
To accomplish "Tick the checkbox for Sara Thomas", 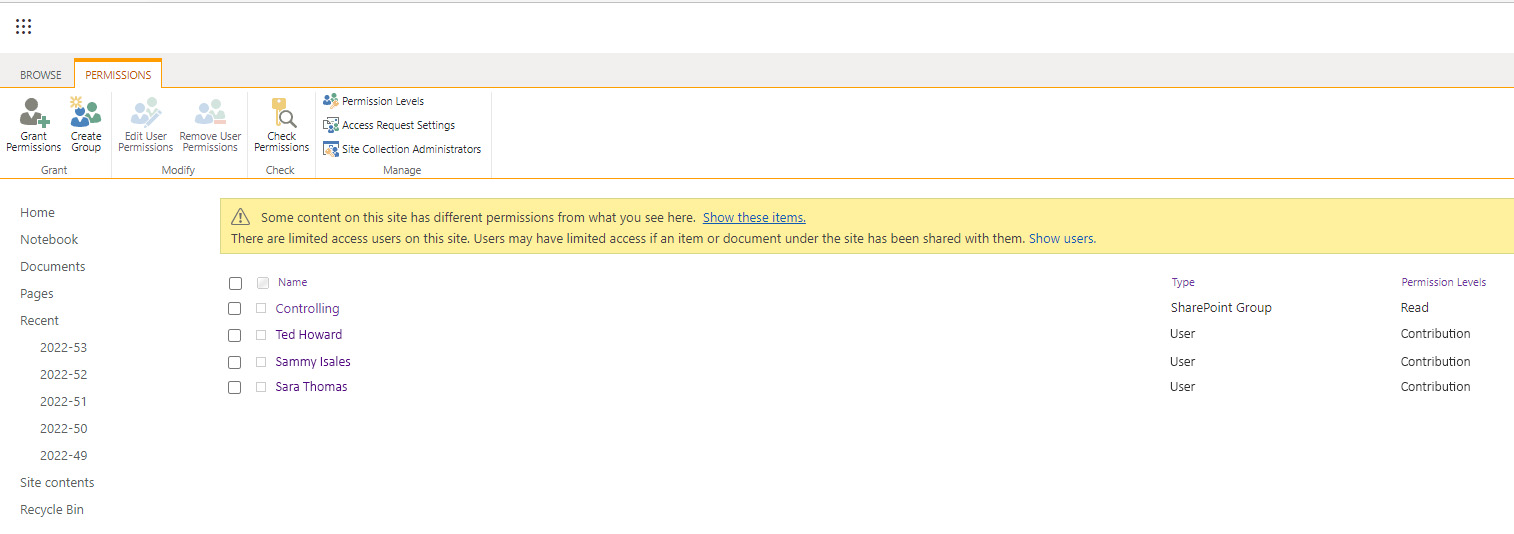I will (235, 387).
